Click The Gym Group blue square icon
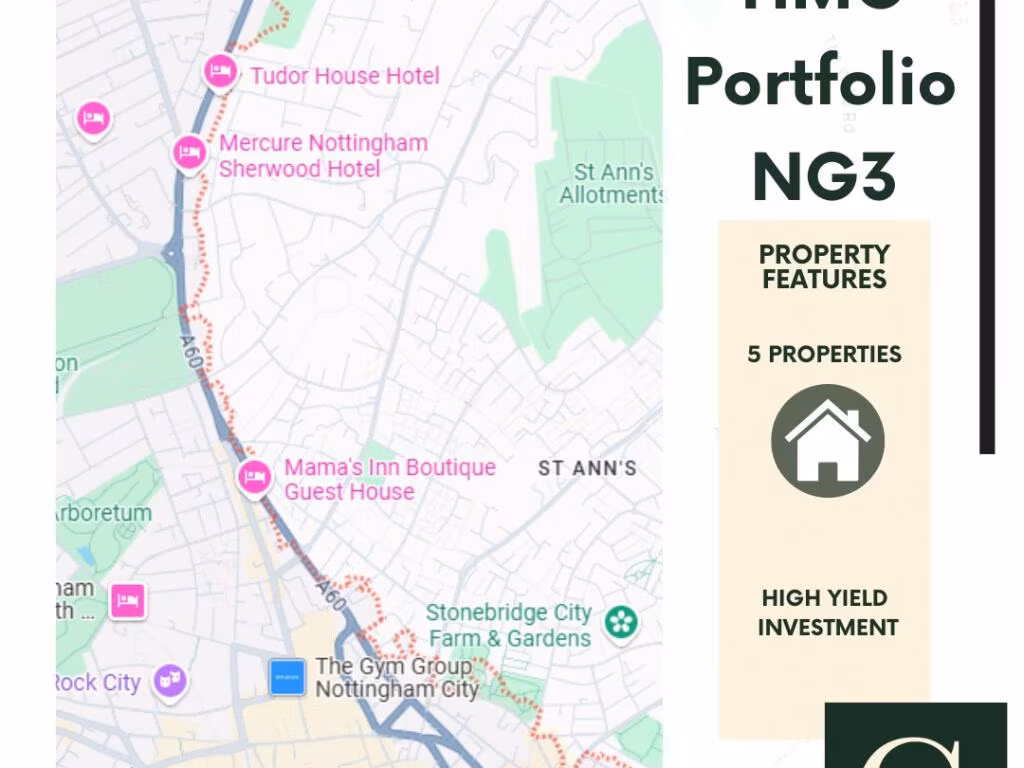Screen dimensions: 1024x768 pos(287,677)
